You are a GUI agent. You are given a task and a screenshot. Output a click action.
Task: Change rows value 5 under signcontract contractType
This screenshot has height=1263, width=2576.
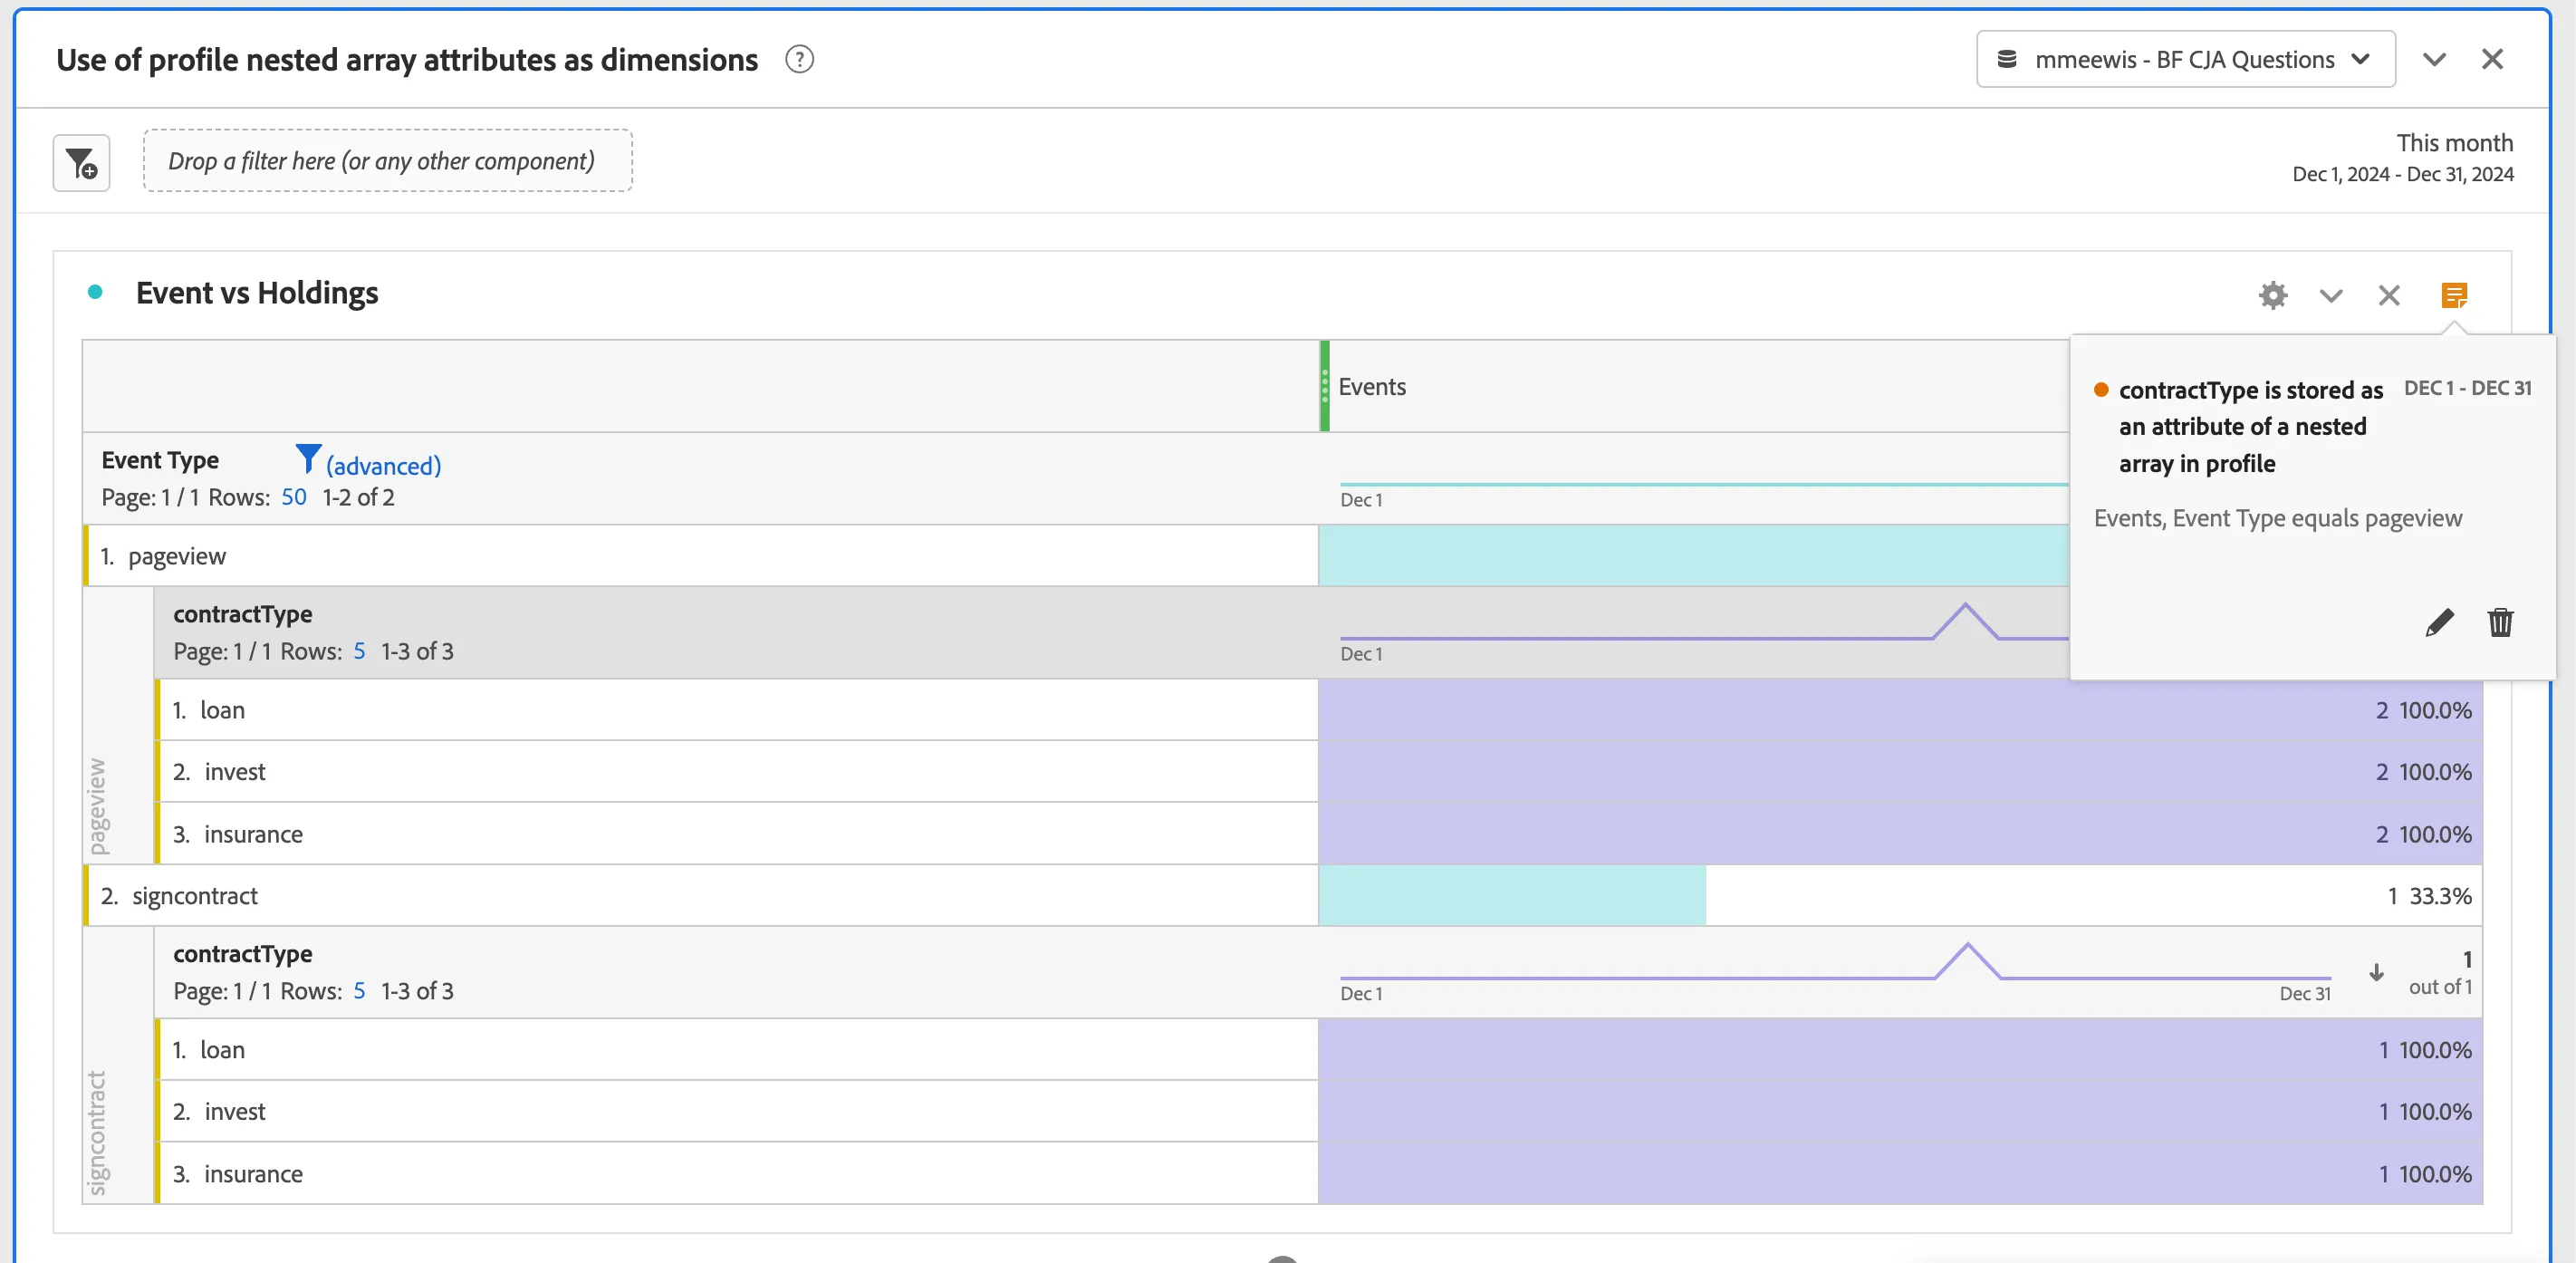(359, 991)
